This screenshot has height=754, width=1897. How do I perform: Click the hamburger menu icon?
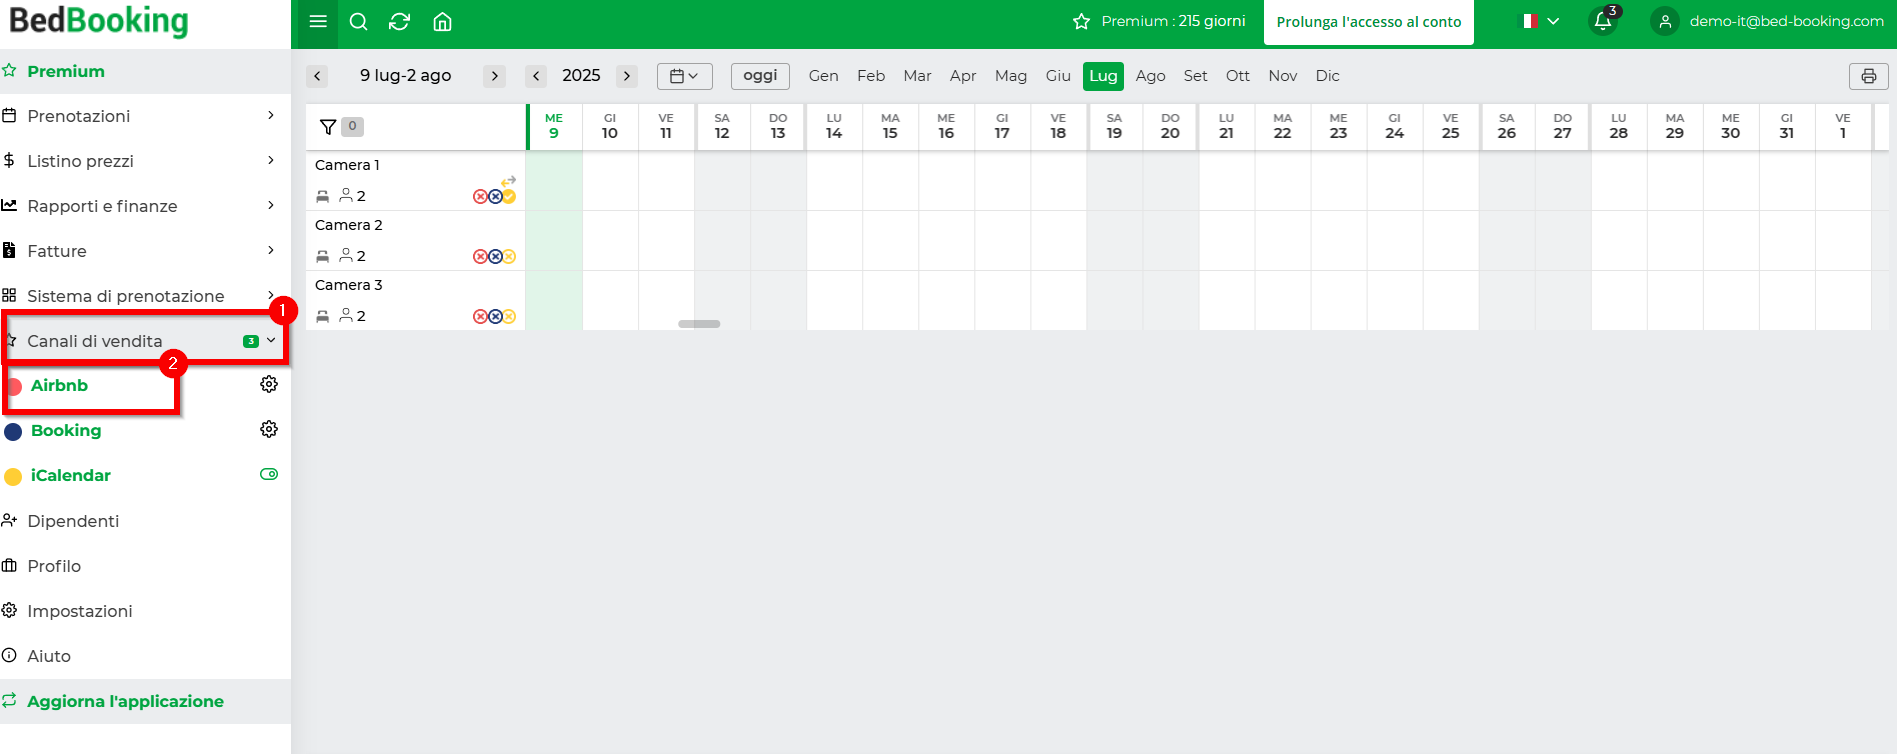318,22
